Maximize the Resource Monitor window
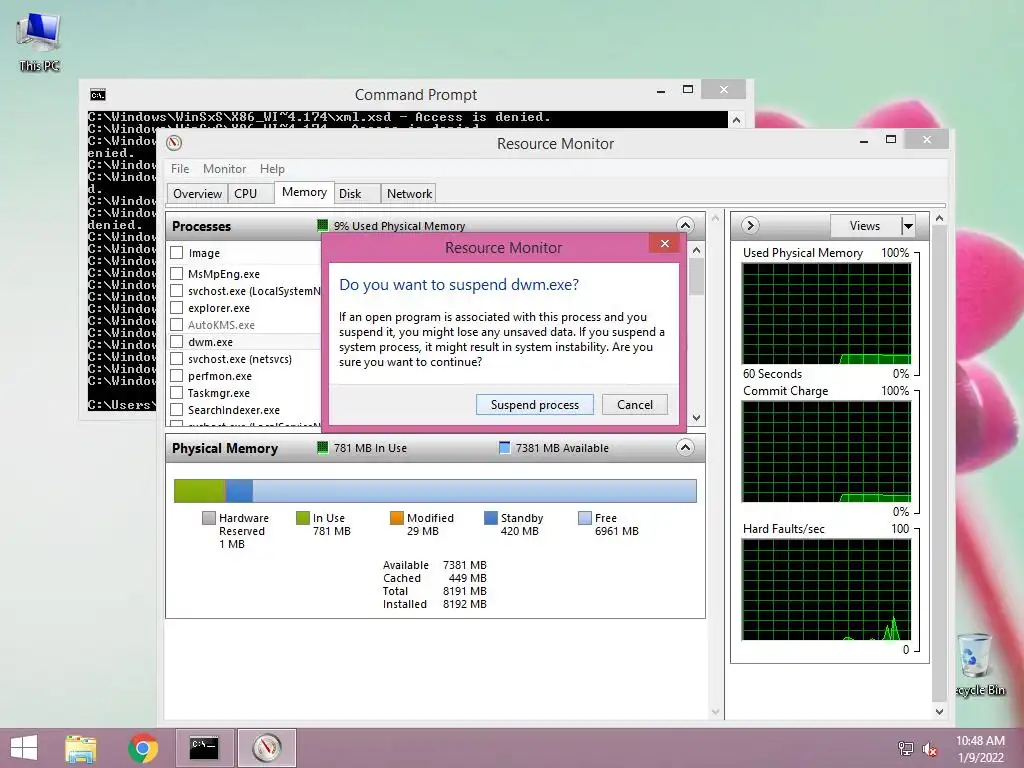Image resolution: width=1024 pixels, height=768 pixels. (x=891, y=140)
